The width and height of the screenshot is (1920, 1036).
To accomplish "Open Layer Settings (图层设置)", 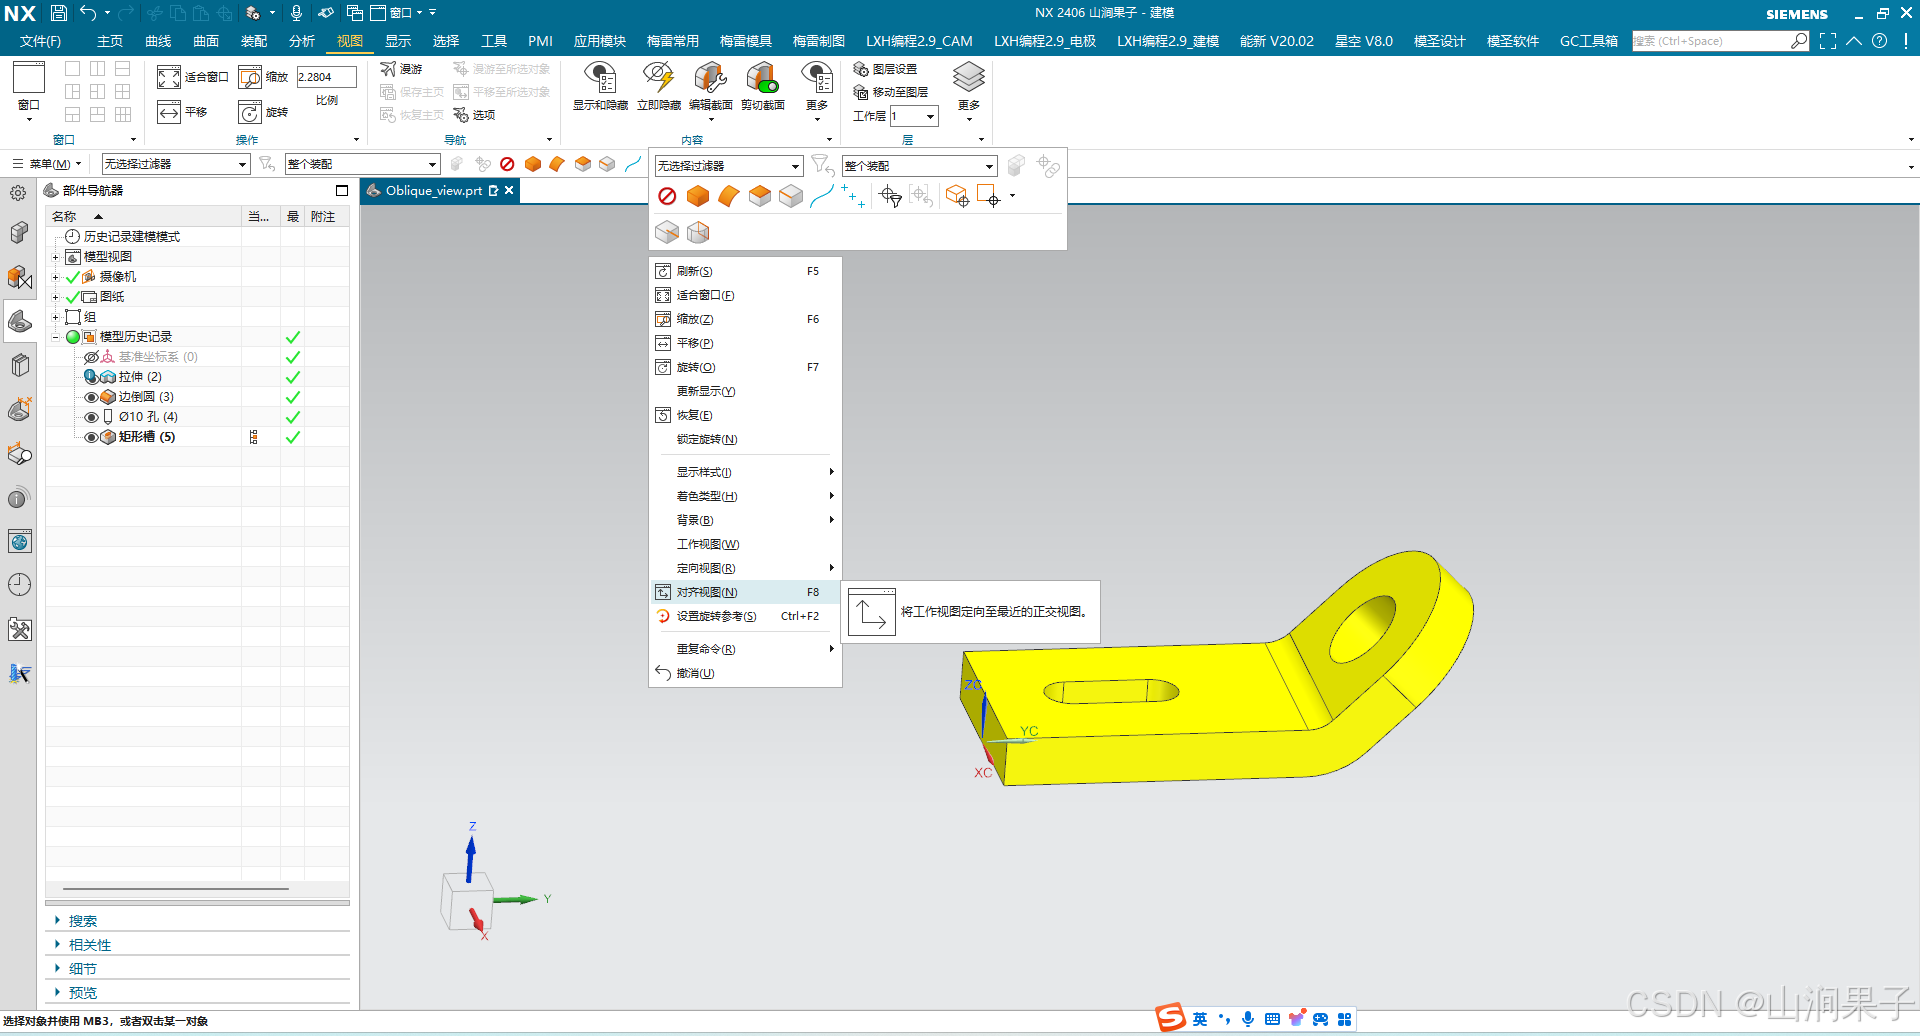I will (x=885, y=69).
